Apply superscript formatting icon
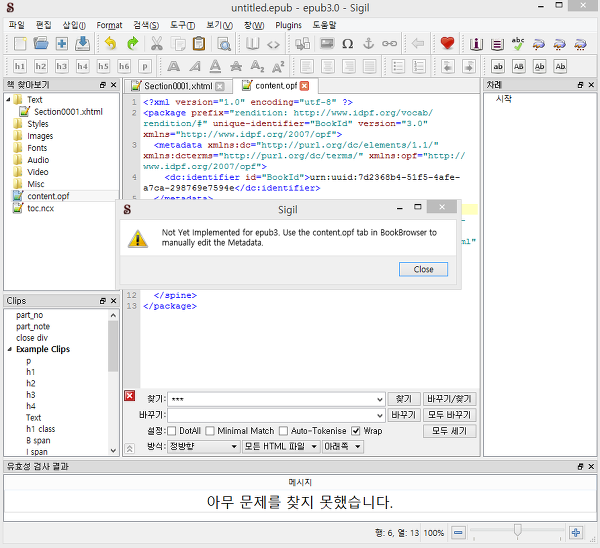 point(278,66)
